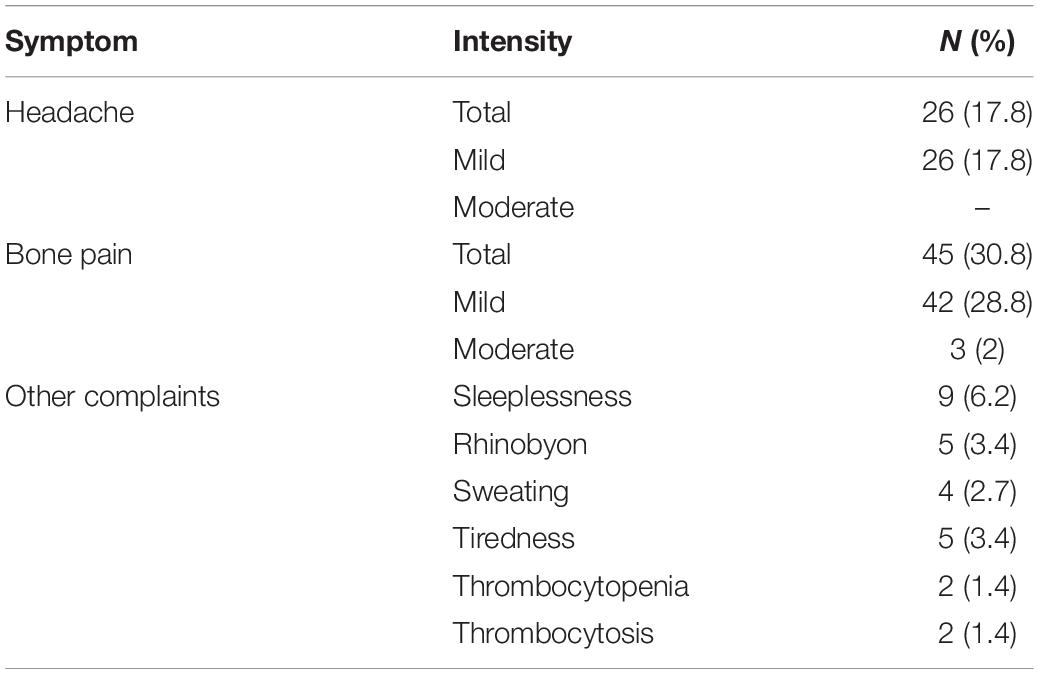The width and height of the screenshot is (1039, 674).
Task: Click the N (%) column header
Action: pos(977,42)
